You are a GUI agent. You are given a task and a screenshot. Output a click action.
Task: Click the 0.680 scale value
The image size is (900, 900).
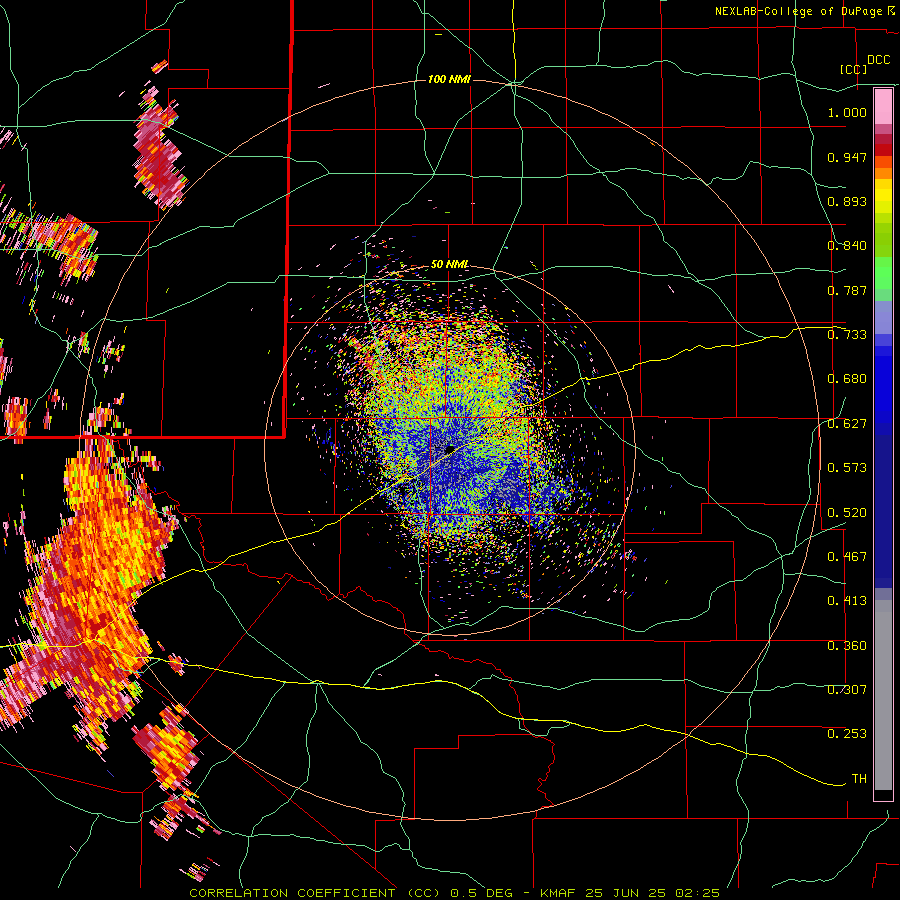coord(847,379)
